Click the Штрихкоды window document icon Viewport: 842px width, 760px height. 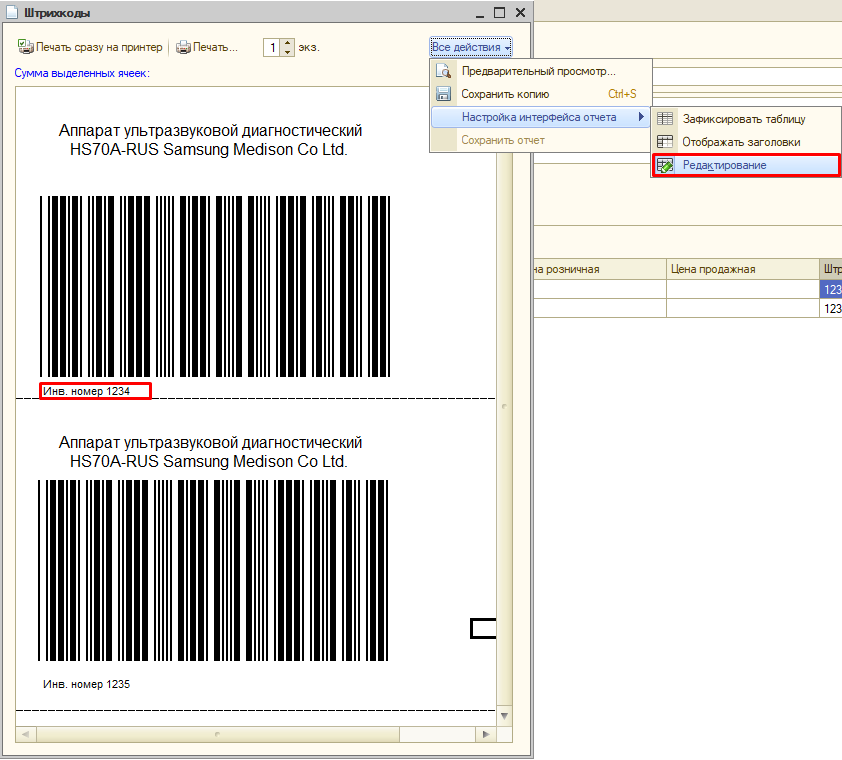pos(12,13)
